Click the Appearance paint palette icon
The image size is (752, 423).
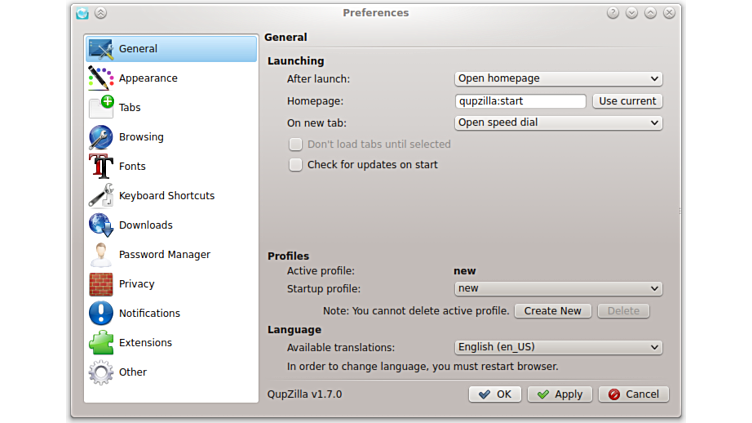pyautogui.click(x=101, y=78)
